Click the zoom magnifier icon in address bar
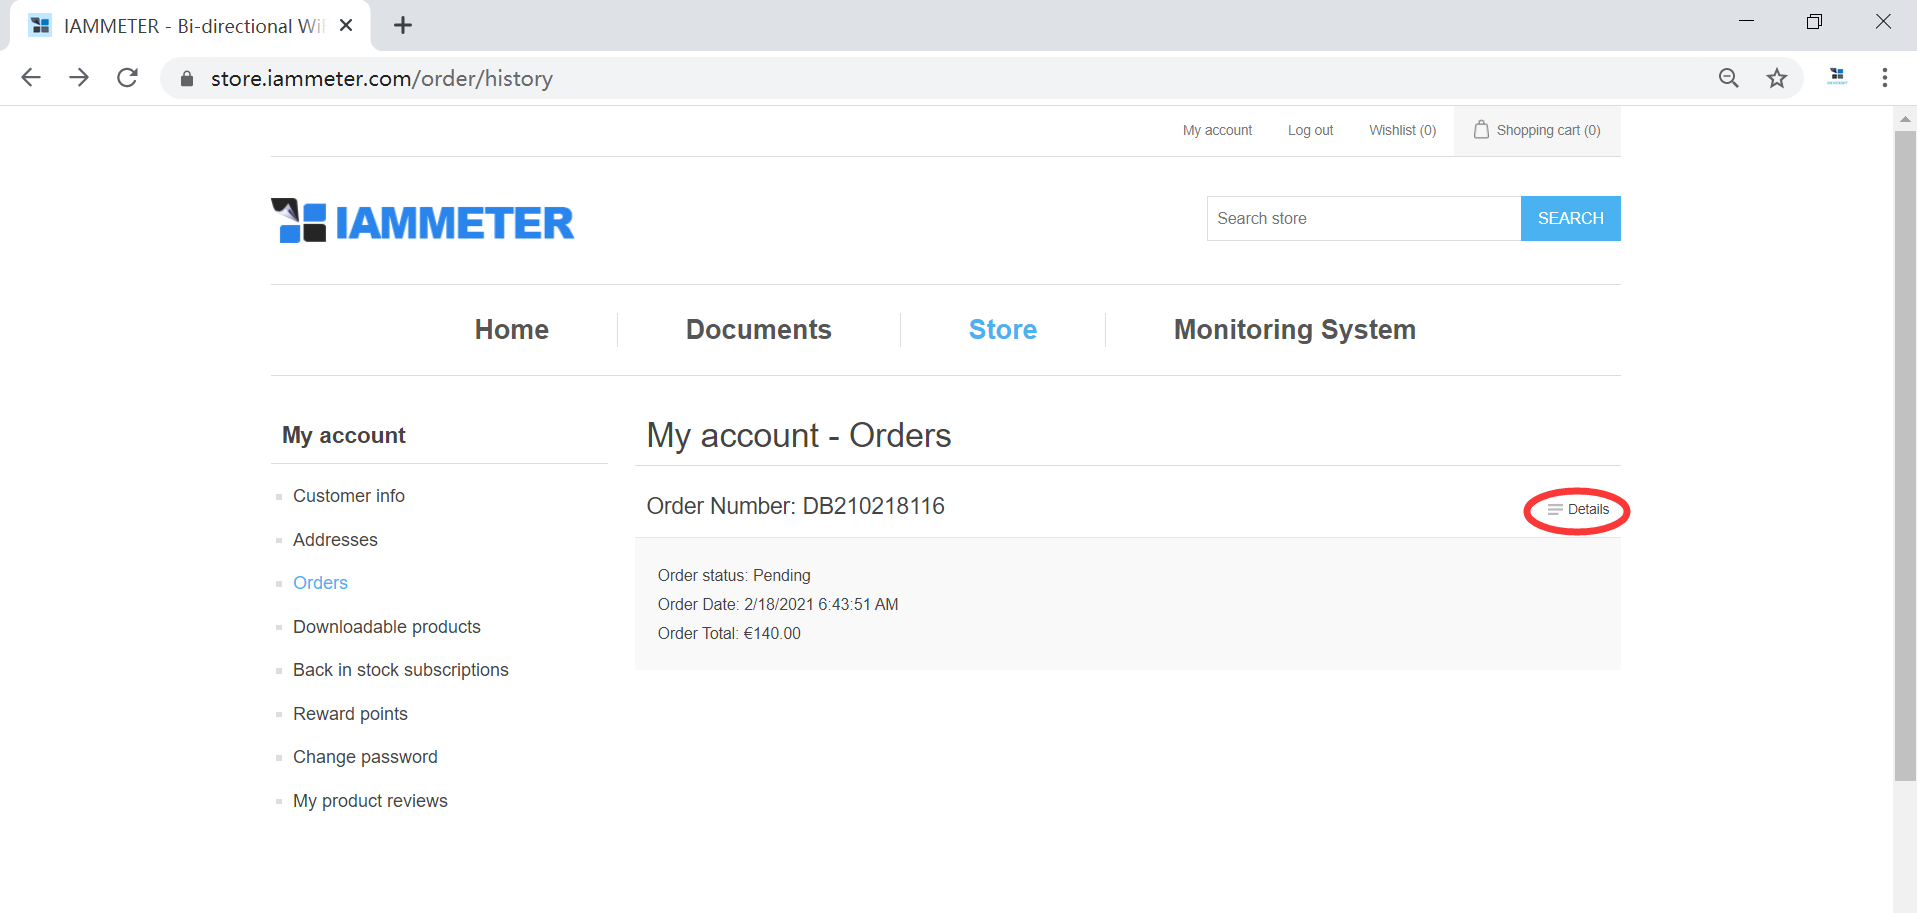 click(1728, 78)
